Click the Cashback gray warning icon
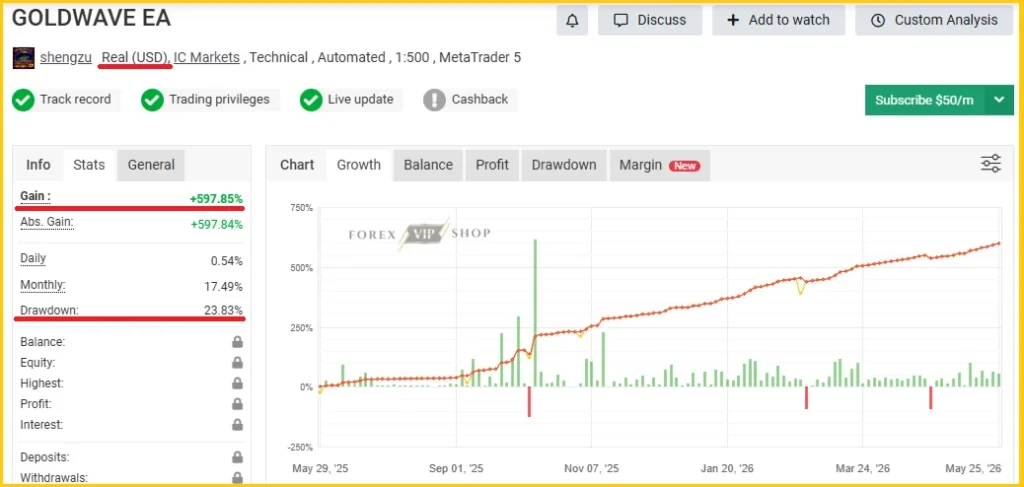The height and width of the screenshot is (487, 1024). click(434, 100)
